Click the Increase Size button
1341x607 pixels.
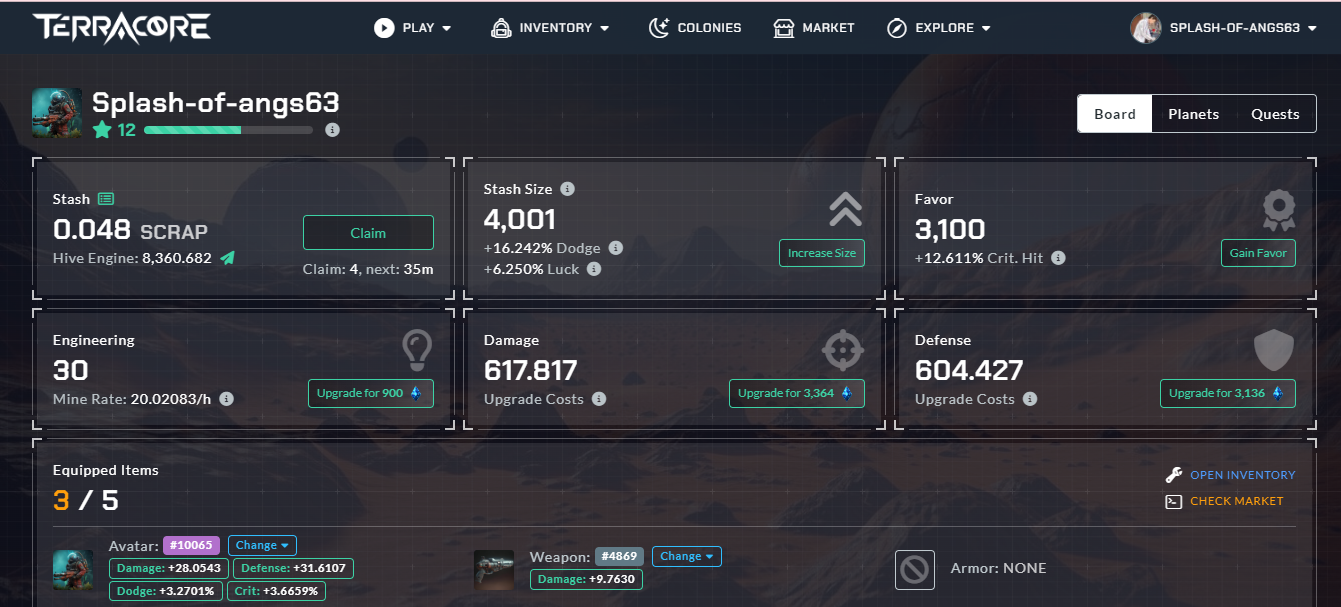pos(822,253)
